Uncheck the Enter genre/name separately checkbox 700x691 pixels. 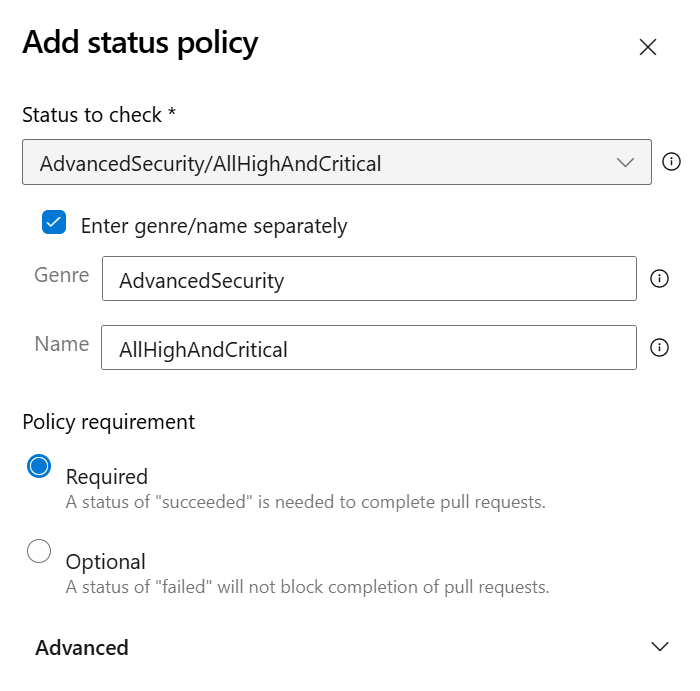tap(54, 223)
